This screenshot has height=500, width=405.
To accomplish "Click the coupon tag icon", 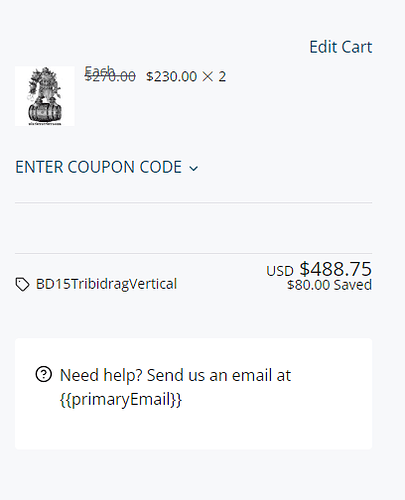I will point(22,284).
